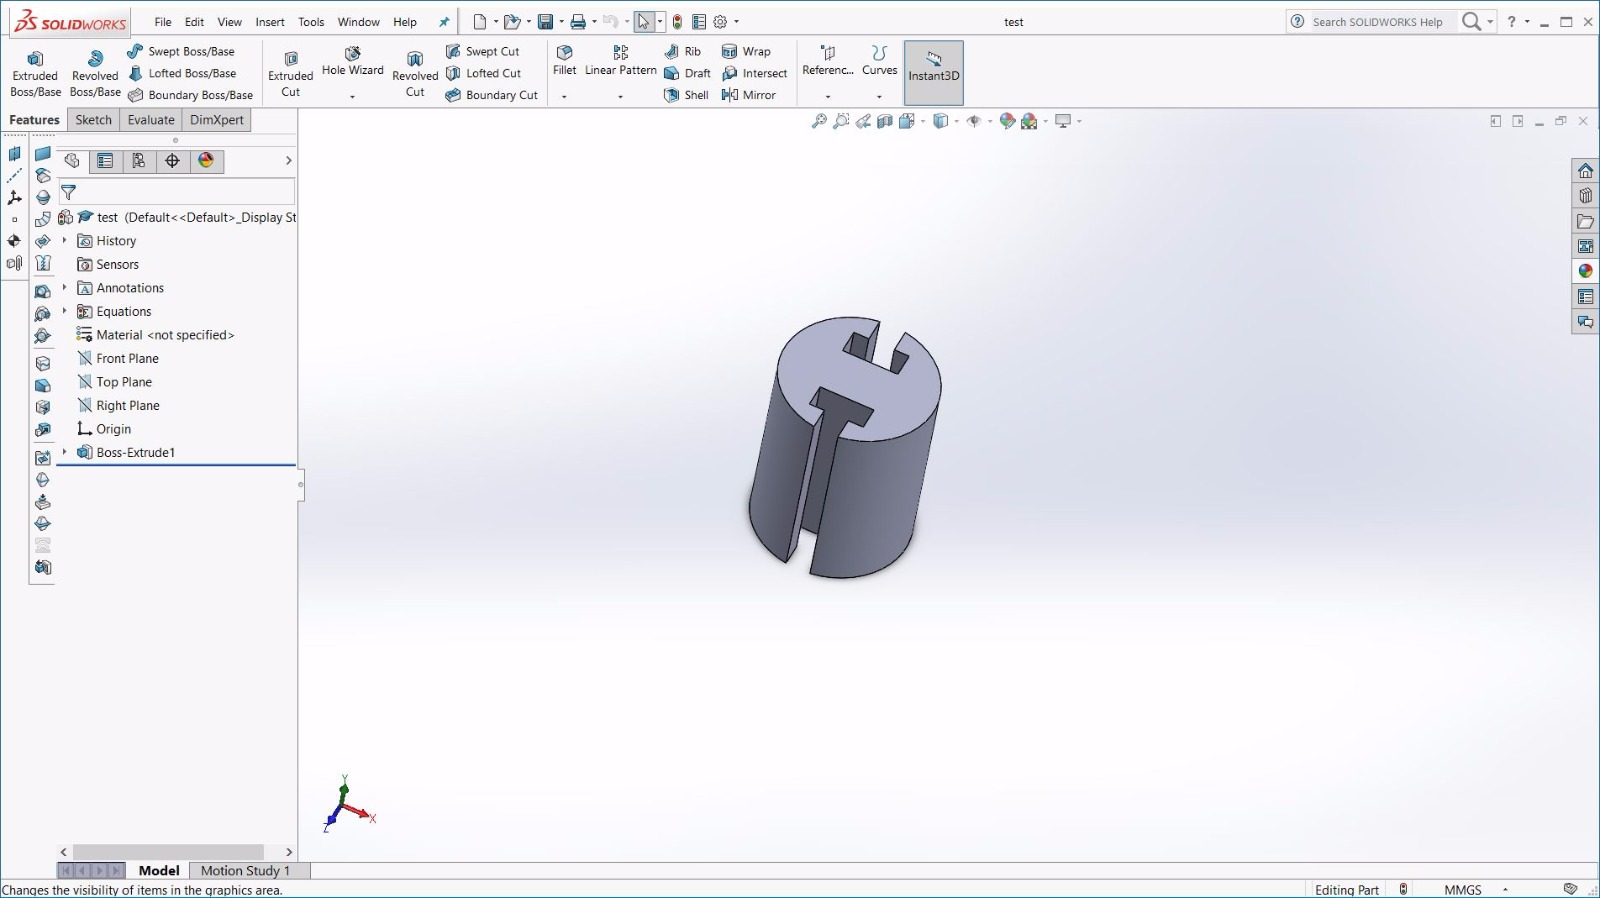Screen dimensions: 1600x898
Task: Switch to the Sketch tab
Action: coord(94,120)
